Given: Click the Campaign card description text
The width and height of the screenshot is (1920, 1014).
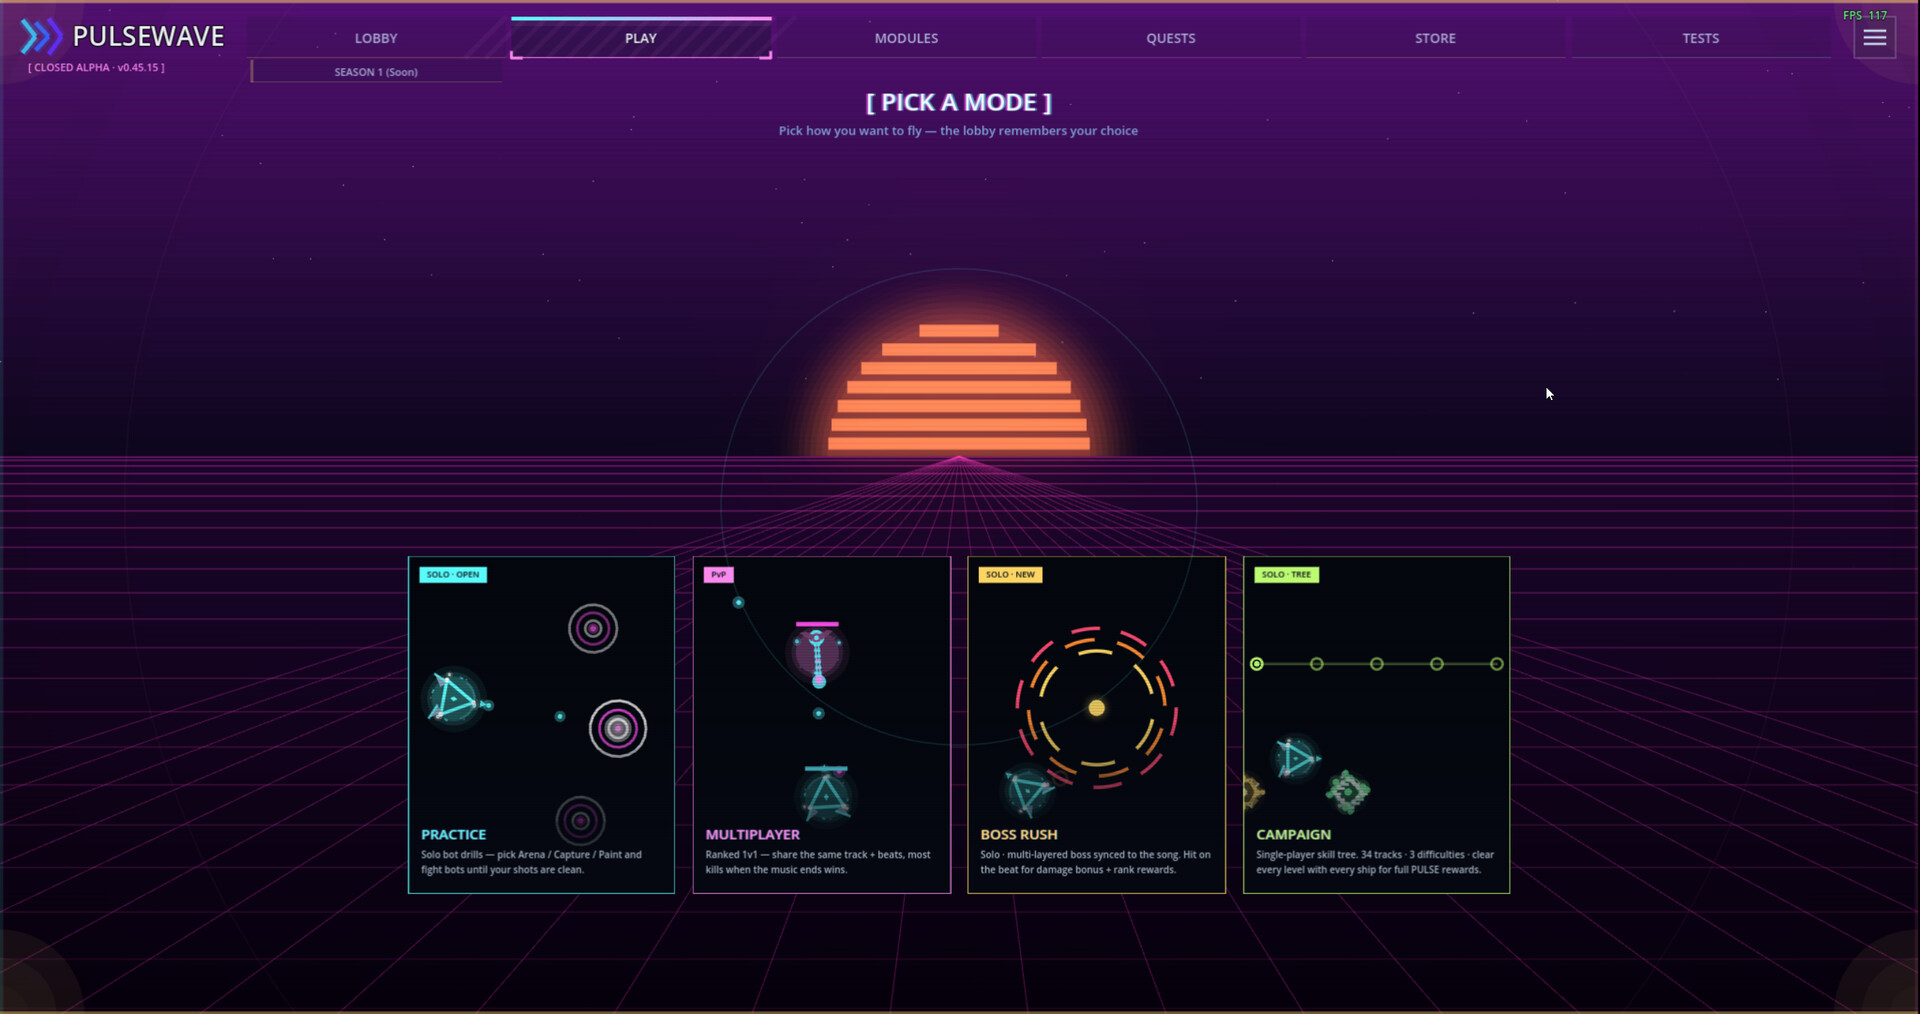Looking at the screenshot, I should (1375, 862).
